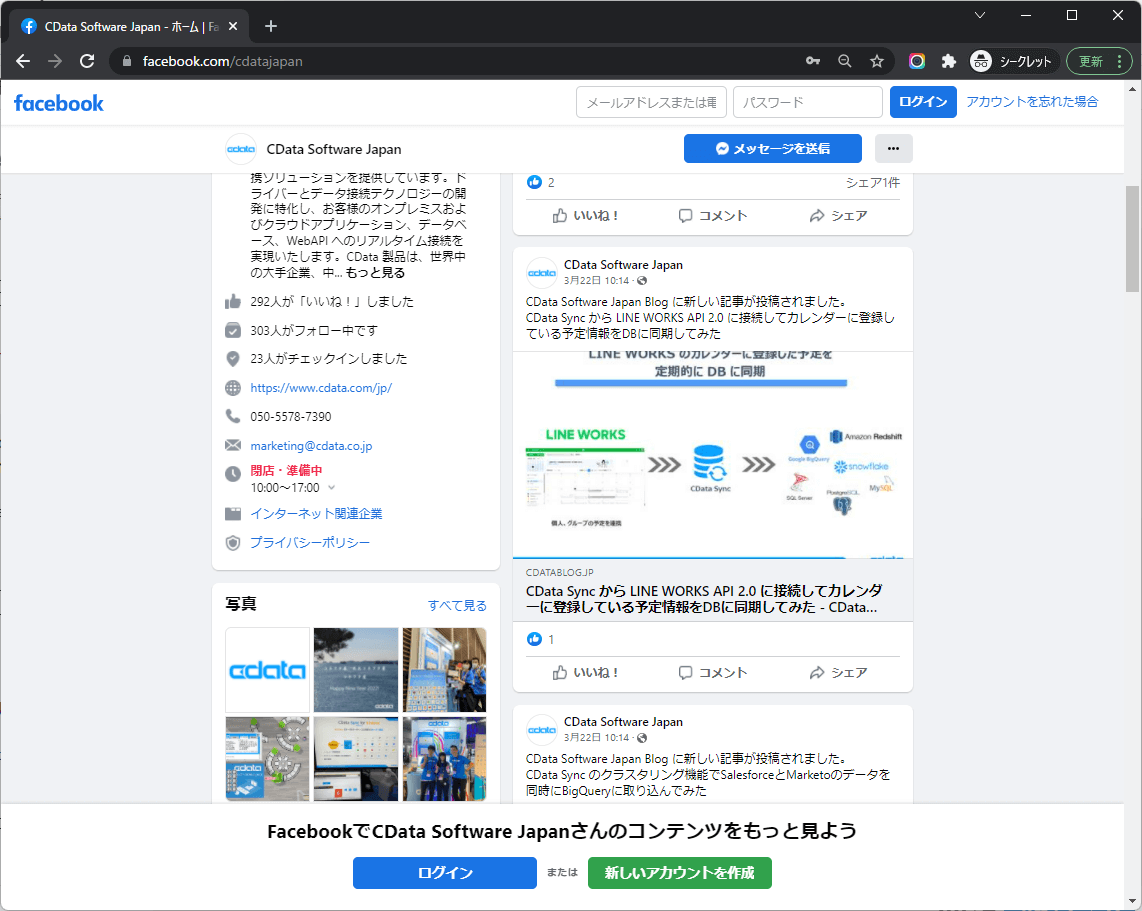
Task: Open top-right exhibition booth photo thumbnail
Action: [444, 670]
